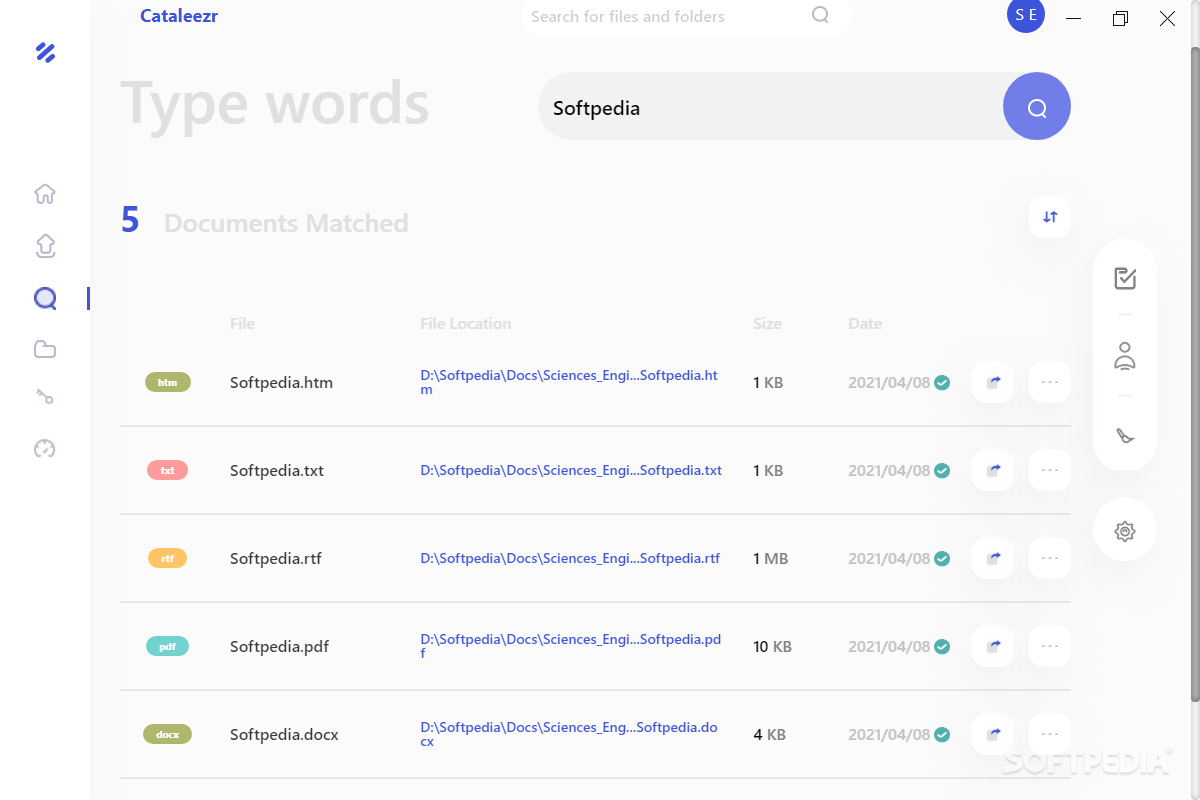Viewport: 1200px width, 800px height.
Task: Click the Size column header
Action: 767,324
